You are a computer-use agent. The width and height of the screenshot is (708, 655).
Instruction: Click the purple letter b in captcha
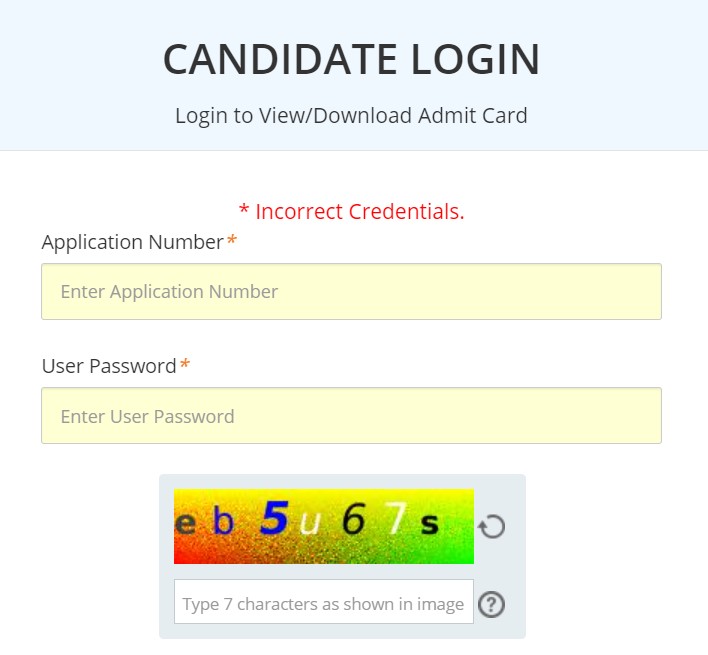(224, 519)
